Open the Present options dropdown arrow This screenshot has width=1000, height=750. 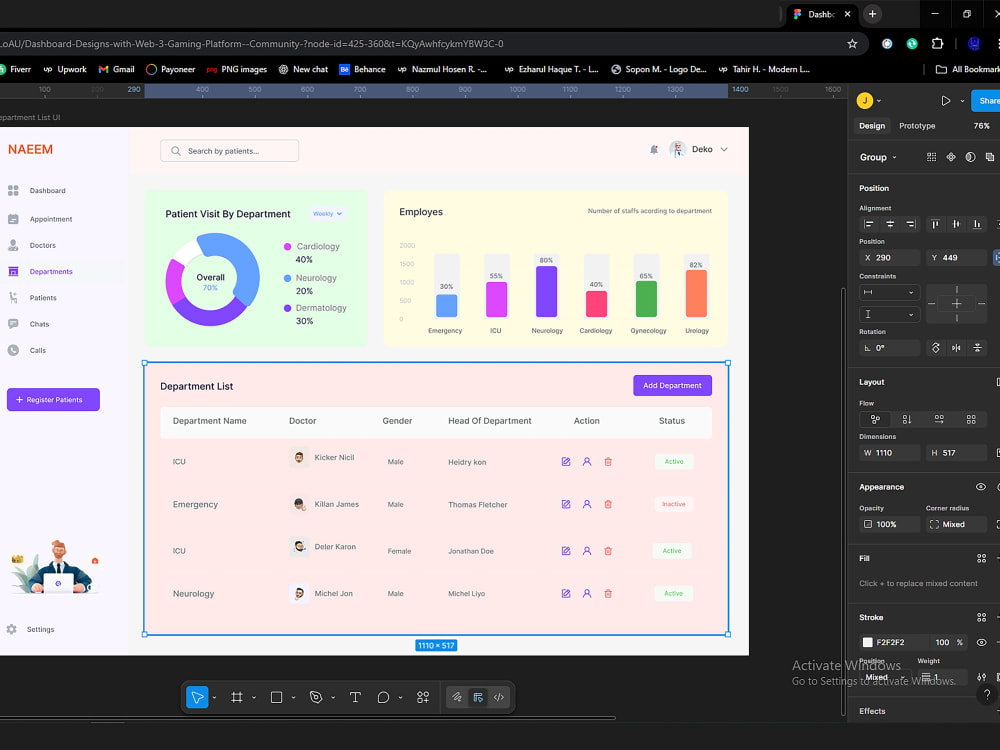[962, 101]
